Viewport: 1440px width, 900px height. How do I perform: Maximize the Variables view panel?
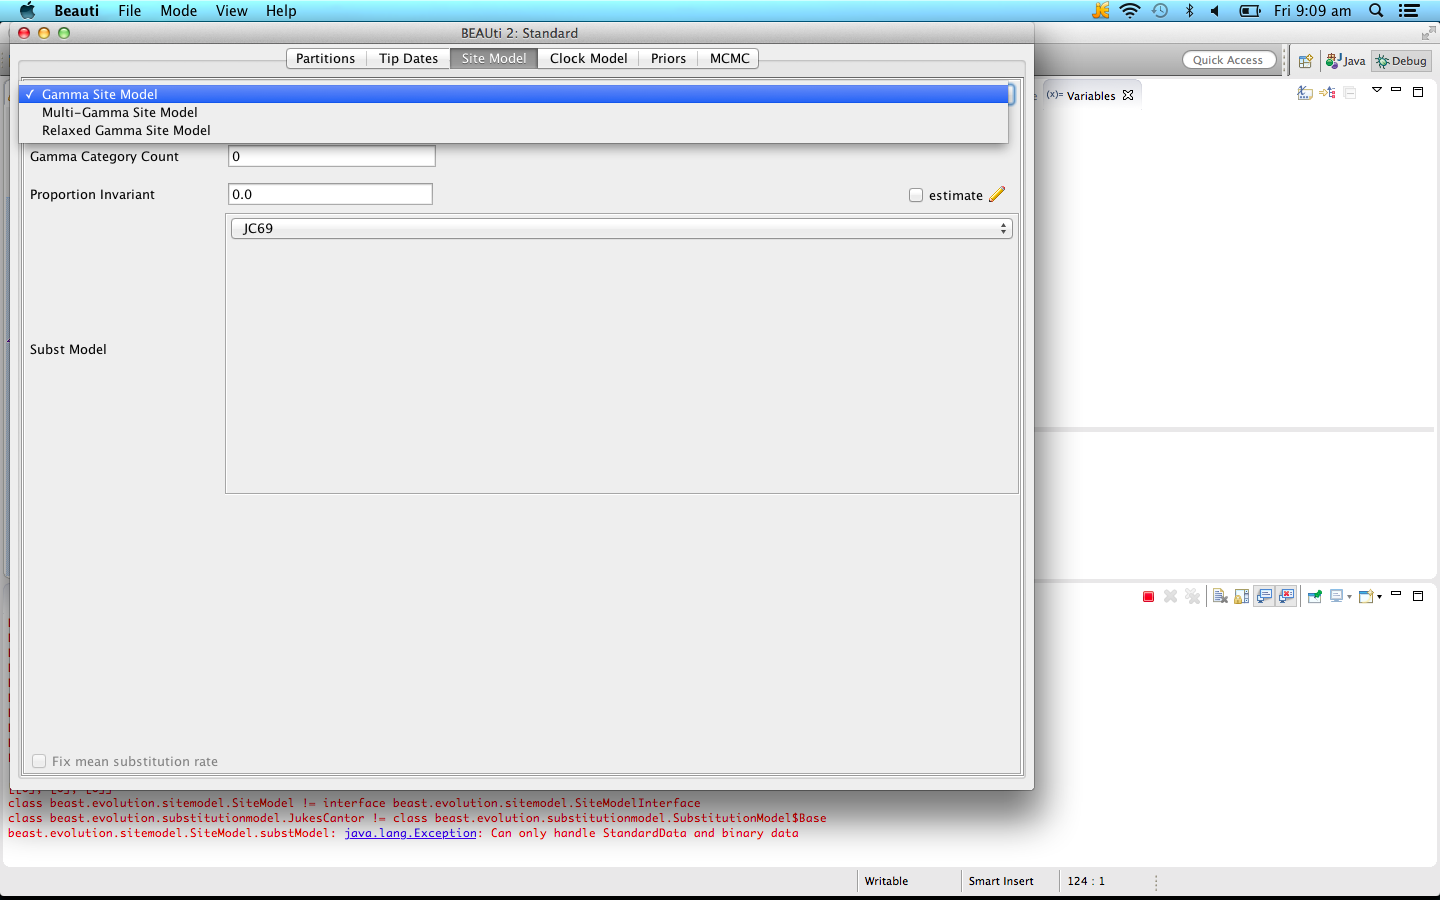tap(1418, 92)
